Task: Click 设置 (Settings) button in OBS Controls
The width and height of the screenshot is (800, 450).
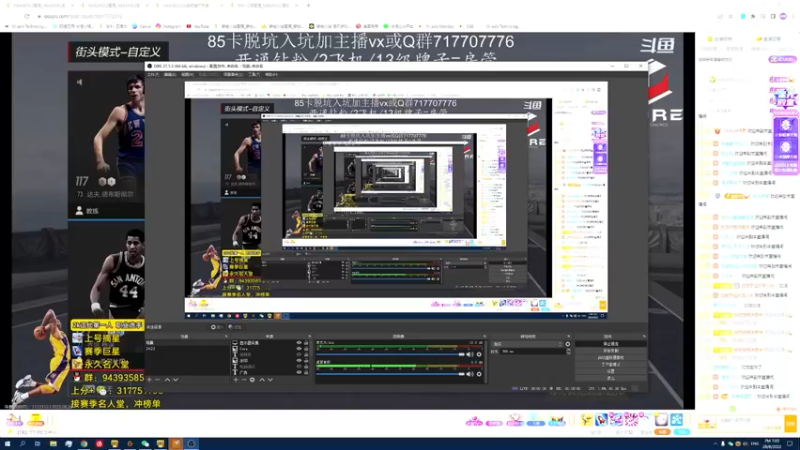Action: point(611,371)
